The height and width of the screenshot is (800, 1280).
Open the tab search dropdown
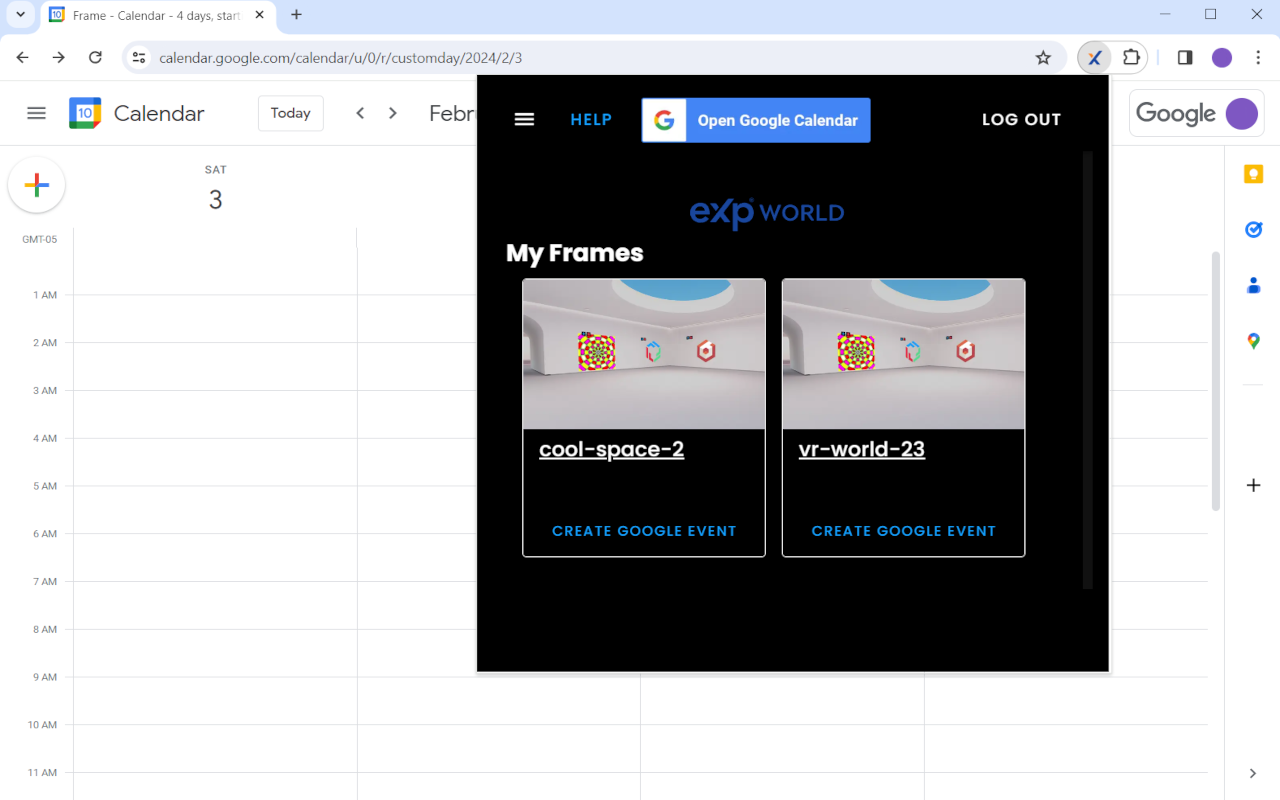pos(20,15)
